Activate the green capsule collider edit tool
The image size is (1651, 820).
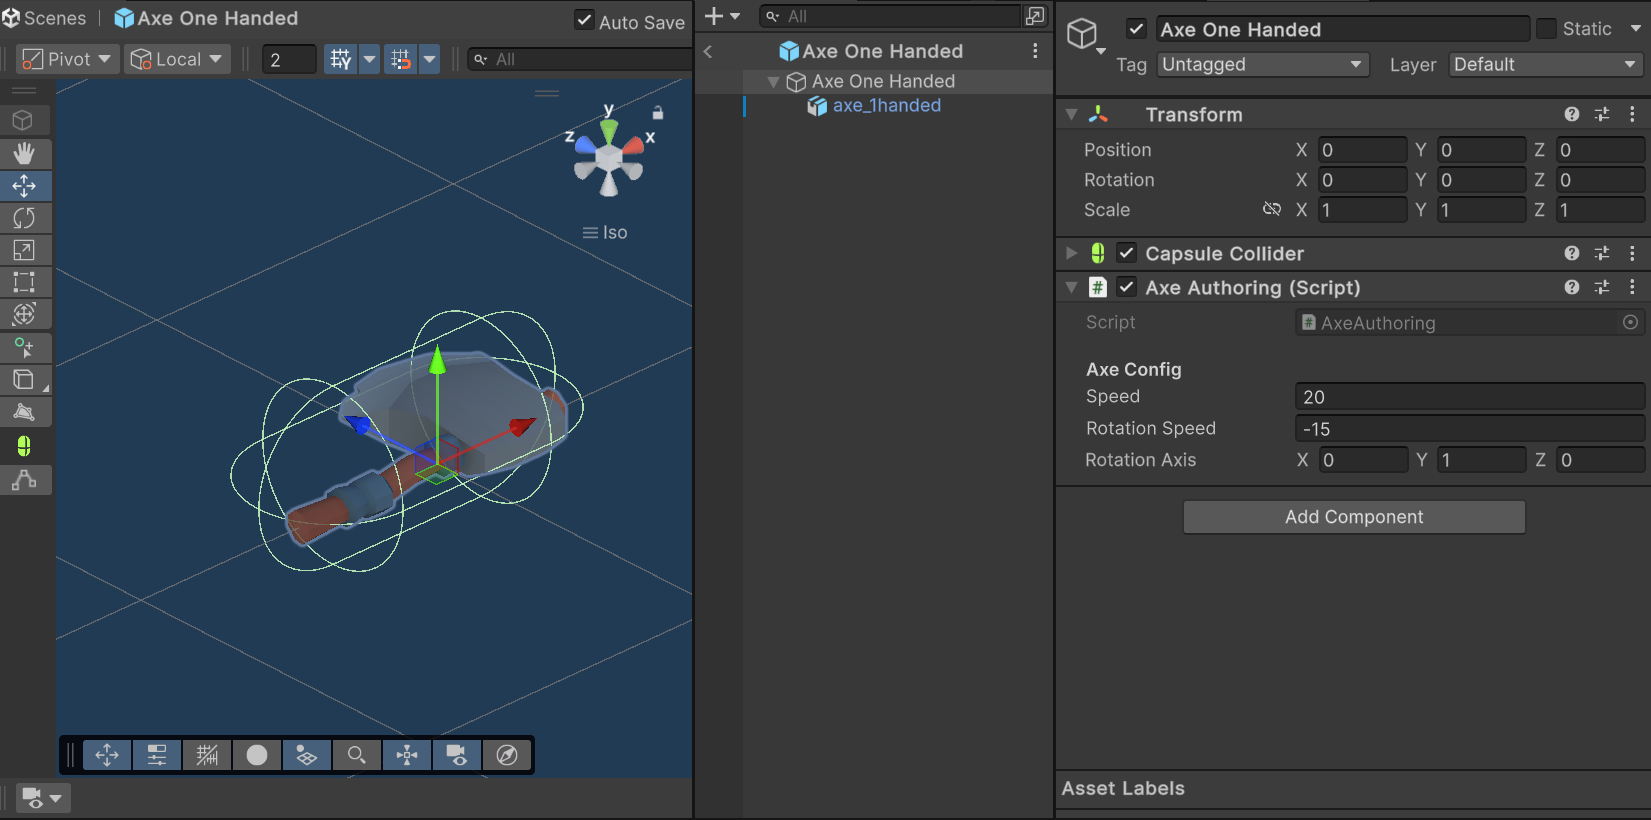click(x=24, y=446)
